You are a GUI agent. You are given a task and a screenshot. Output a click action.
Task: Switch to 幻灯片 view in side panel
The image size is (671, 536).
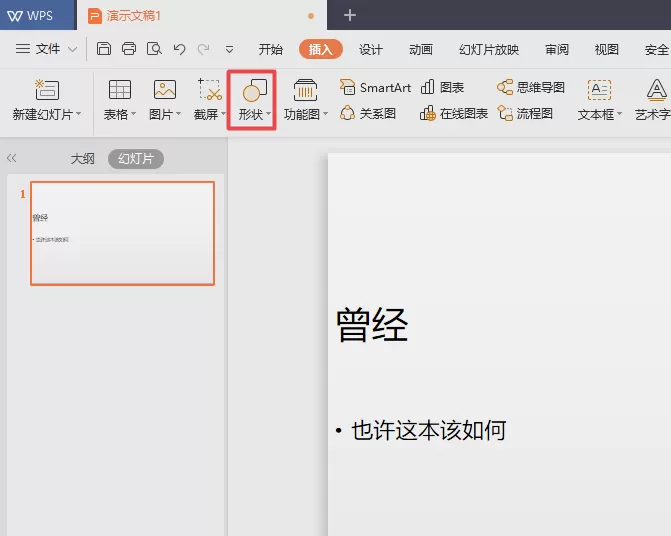point(136,159)
